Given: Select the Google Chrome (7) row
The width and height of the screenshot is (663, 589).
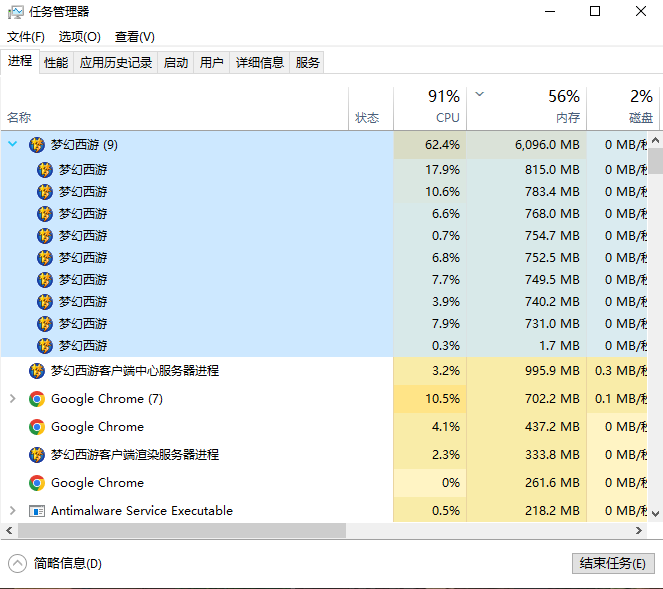Looking at the screenshot, I should click(x=324, y=399).
